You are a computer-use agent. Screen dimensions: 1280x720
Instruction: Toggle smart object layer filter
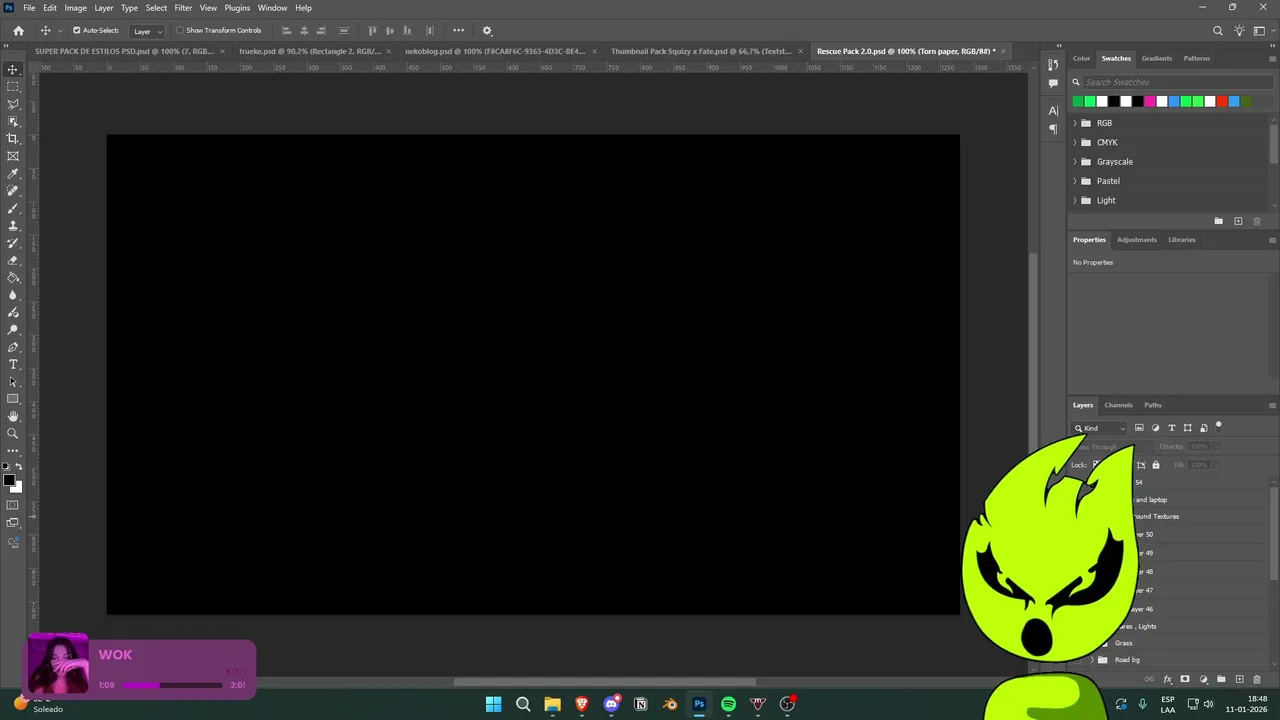coord(1204,428)
